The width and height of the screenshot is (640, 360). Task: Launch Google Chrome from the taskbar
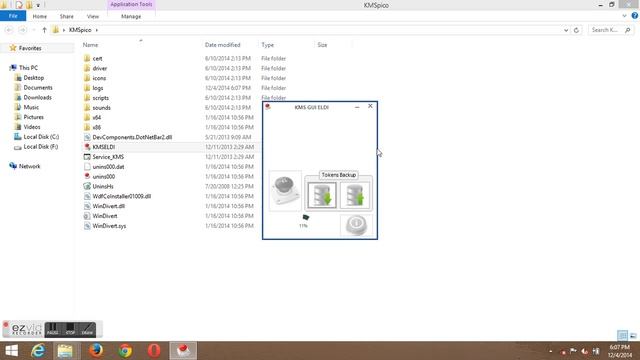pos(125,351)
